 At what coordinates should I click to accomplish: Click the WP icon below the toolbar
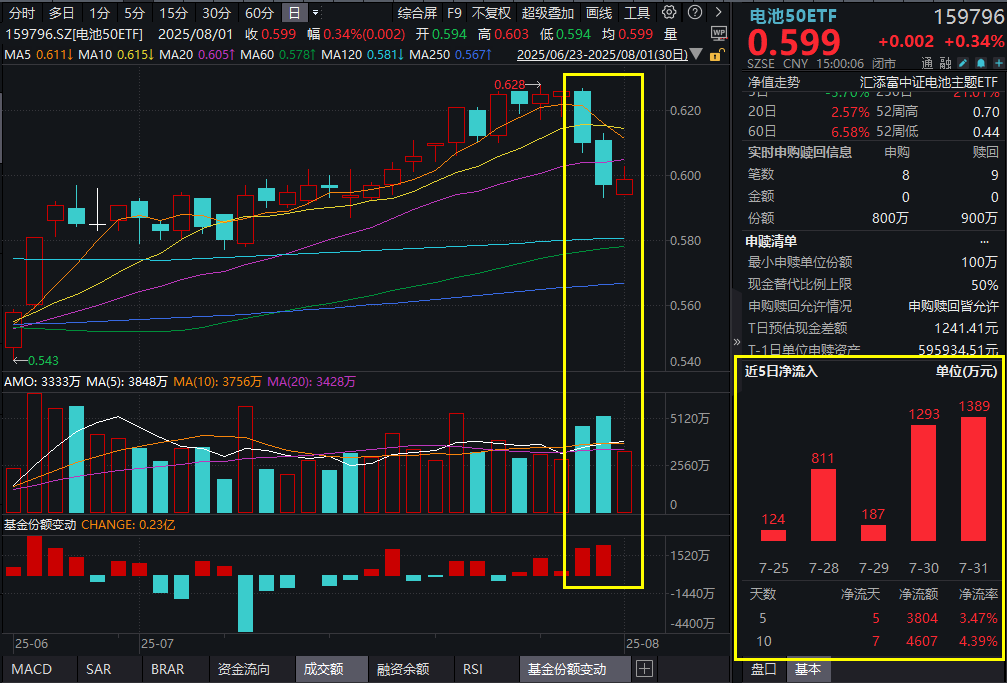[x=719, y=33]
